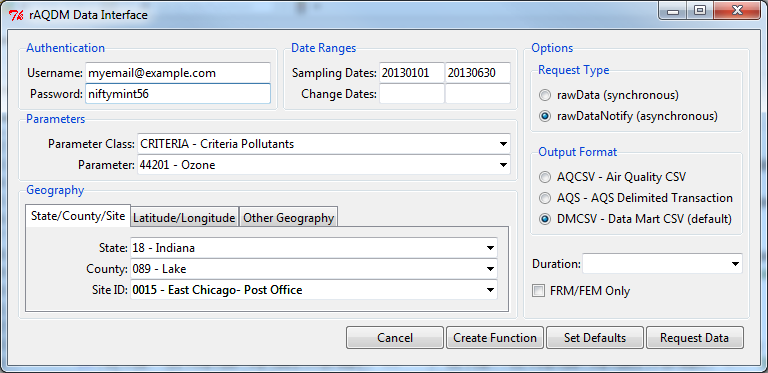Click the second Change Dates field
Screen dimensions: 768x373
point(478,93)
